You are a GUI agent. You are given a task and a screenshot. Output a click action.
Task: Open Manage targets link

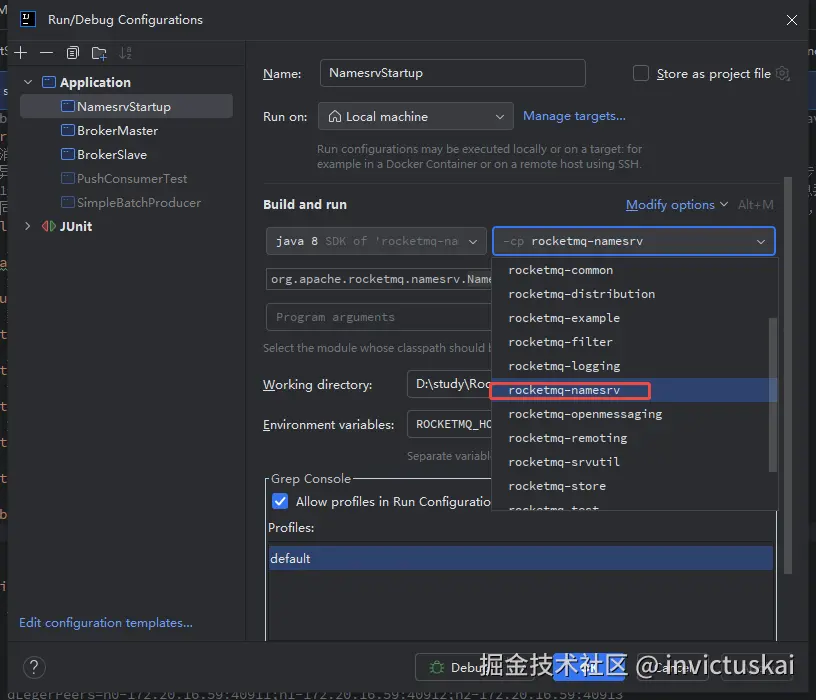(x=574, y=116)
